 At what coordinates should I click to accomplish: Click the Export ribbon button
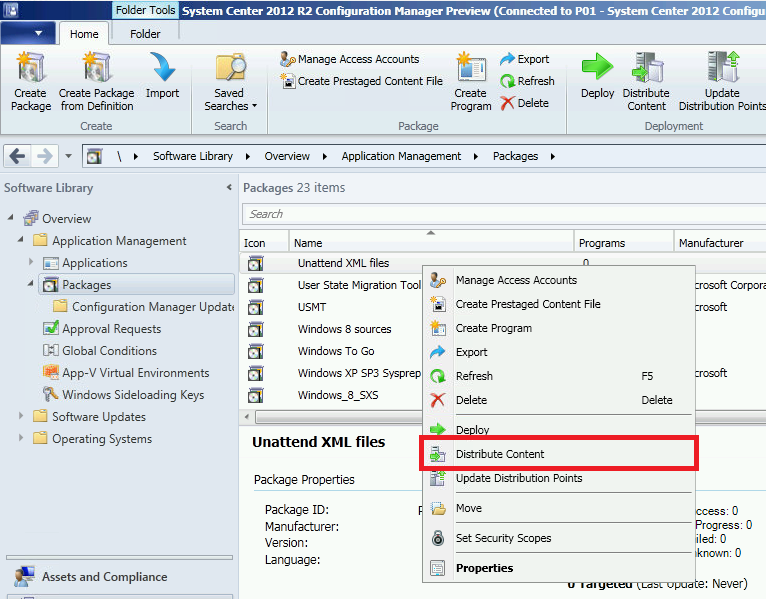(x=525, y=59)
